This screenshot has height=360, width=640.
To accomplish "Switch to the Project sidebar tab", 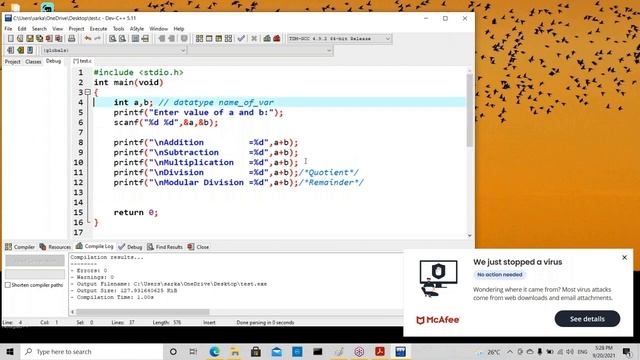I will click(x=12, y=62).
